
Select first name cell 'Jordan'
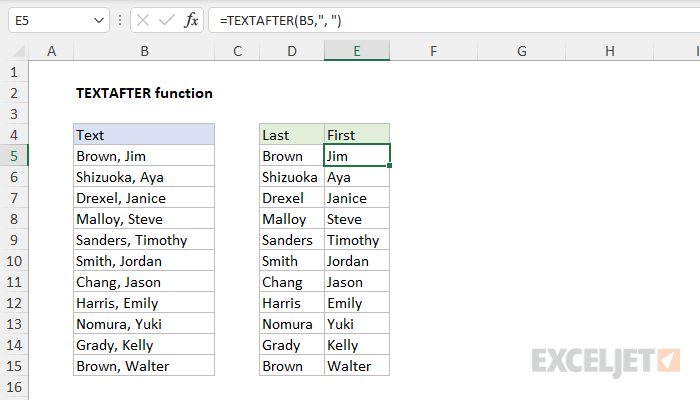(x=357, y=261)
